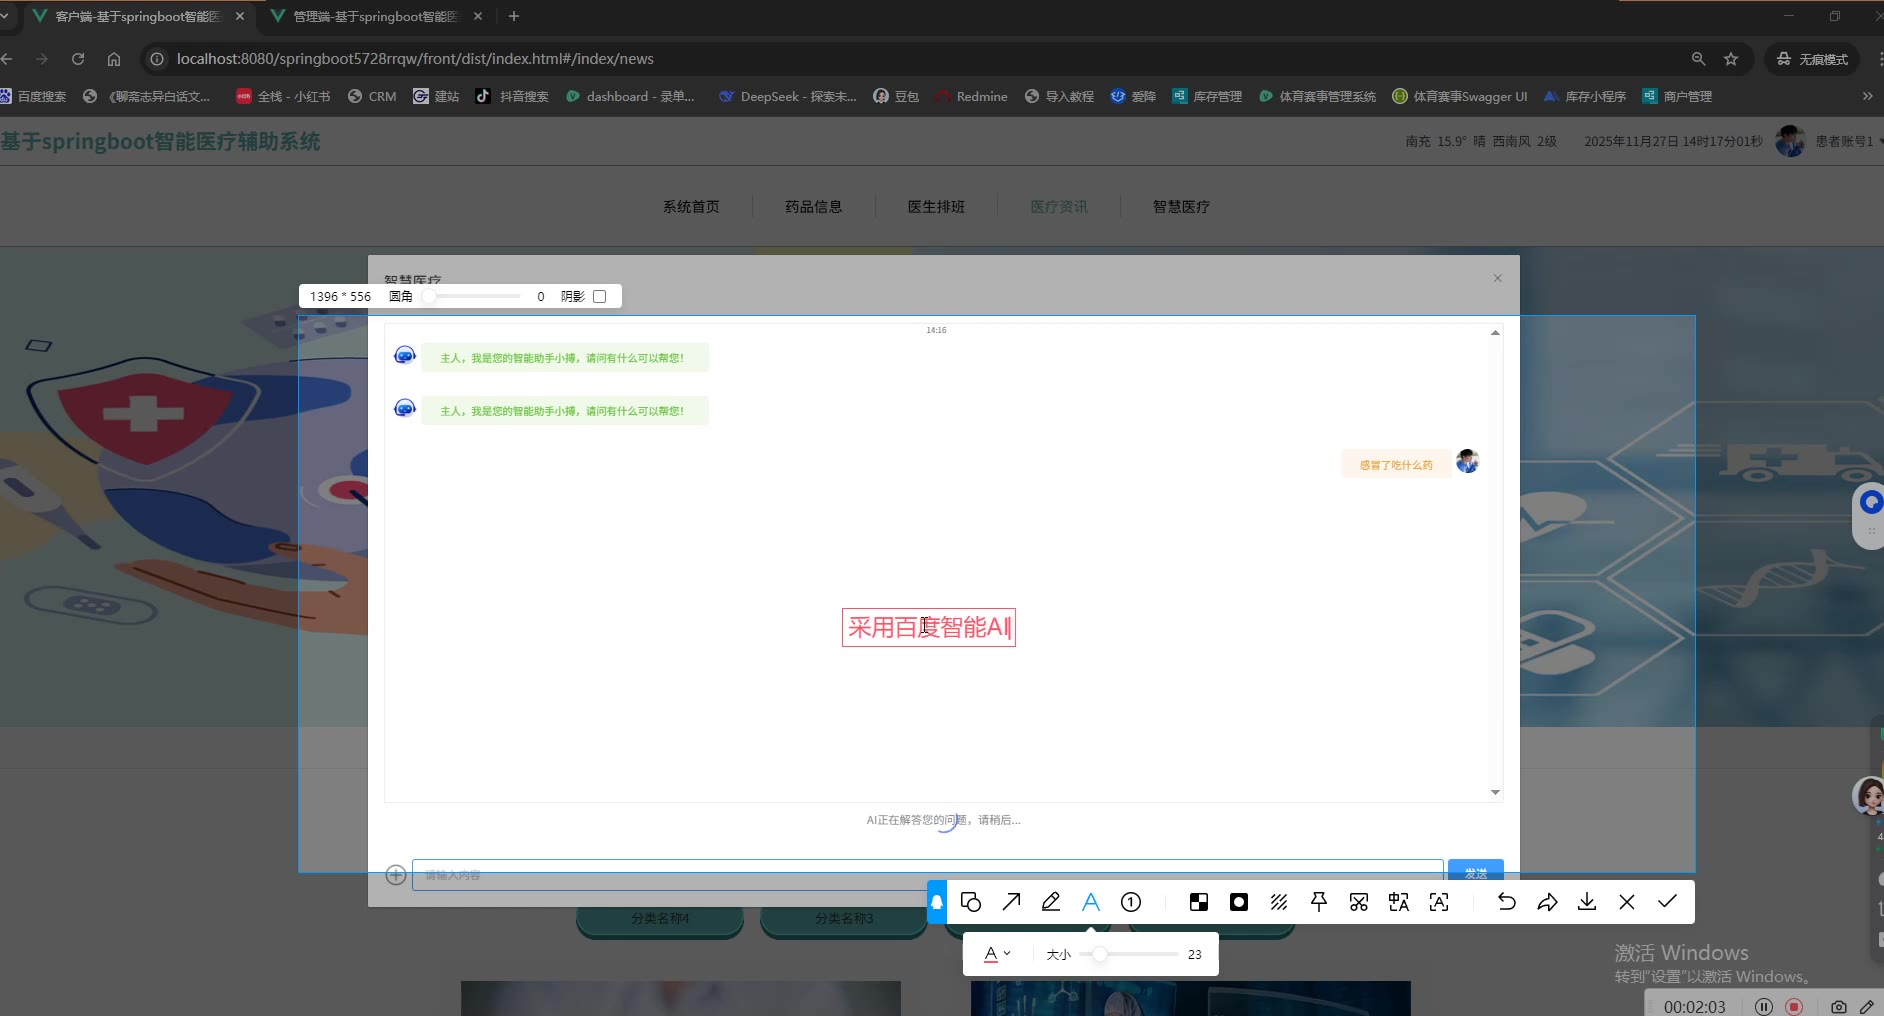Select the pencil drawing tool

[1051, 902]
